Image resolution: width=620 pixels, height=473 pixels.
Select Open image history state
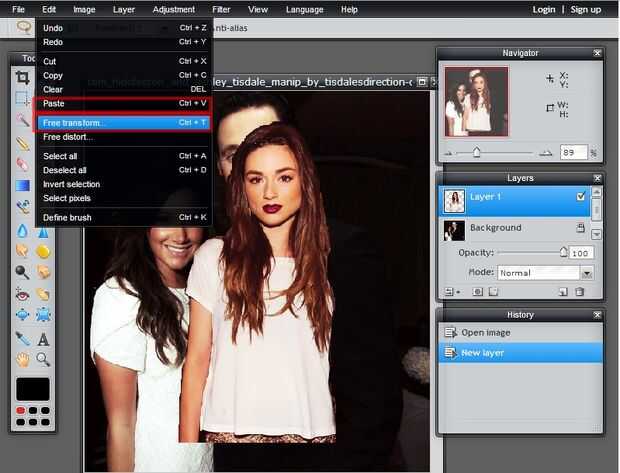point(520,333)
